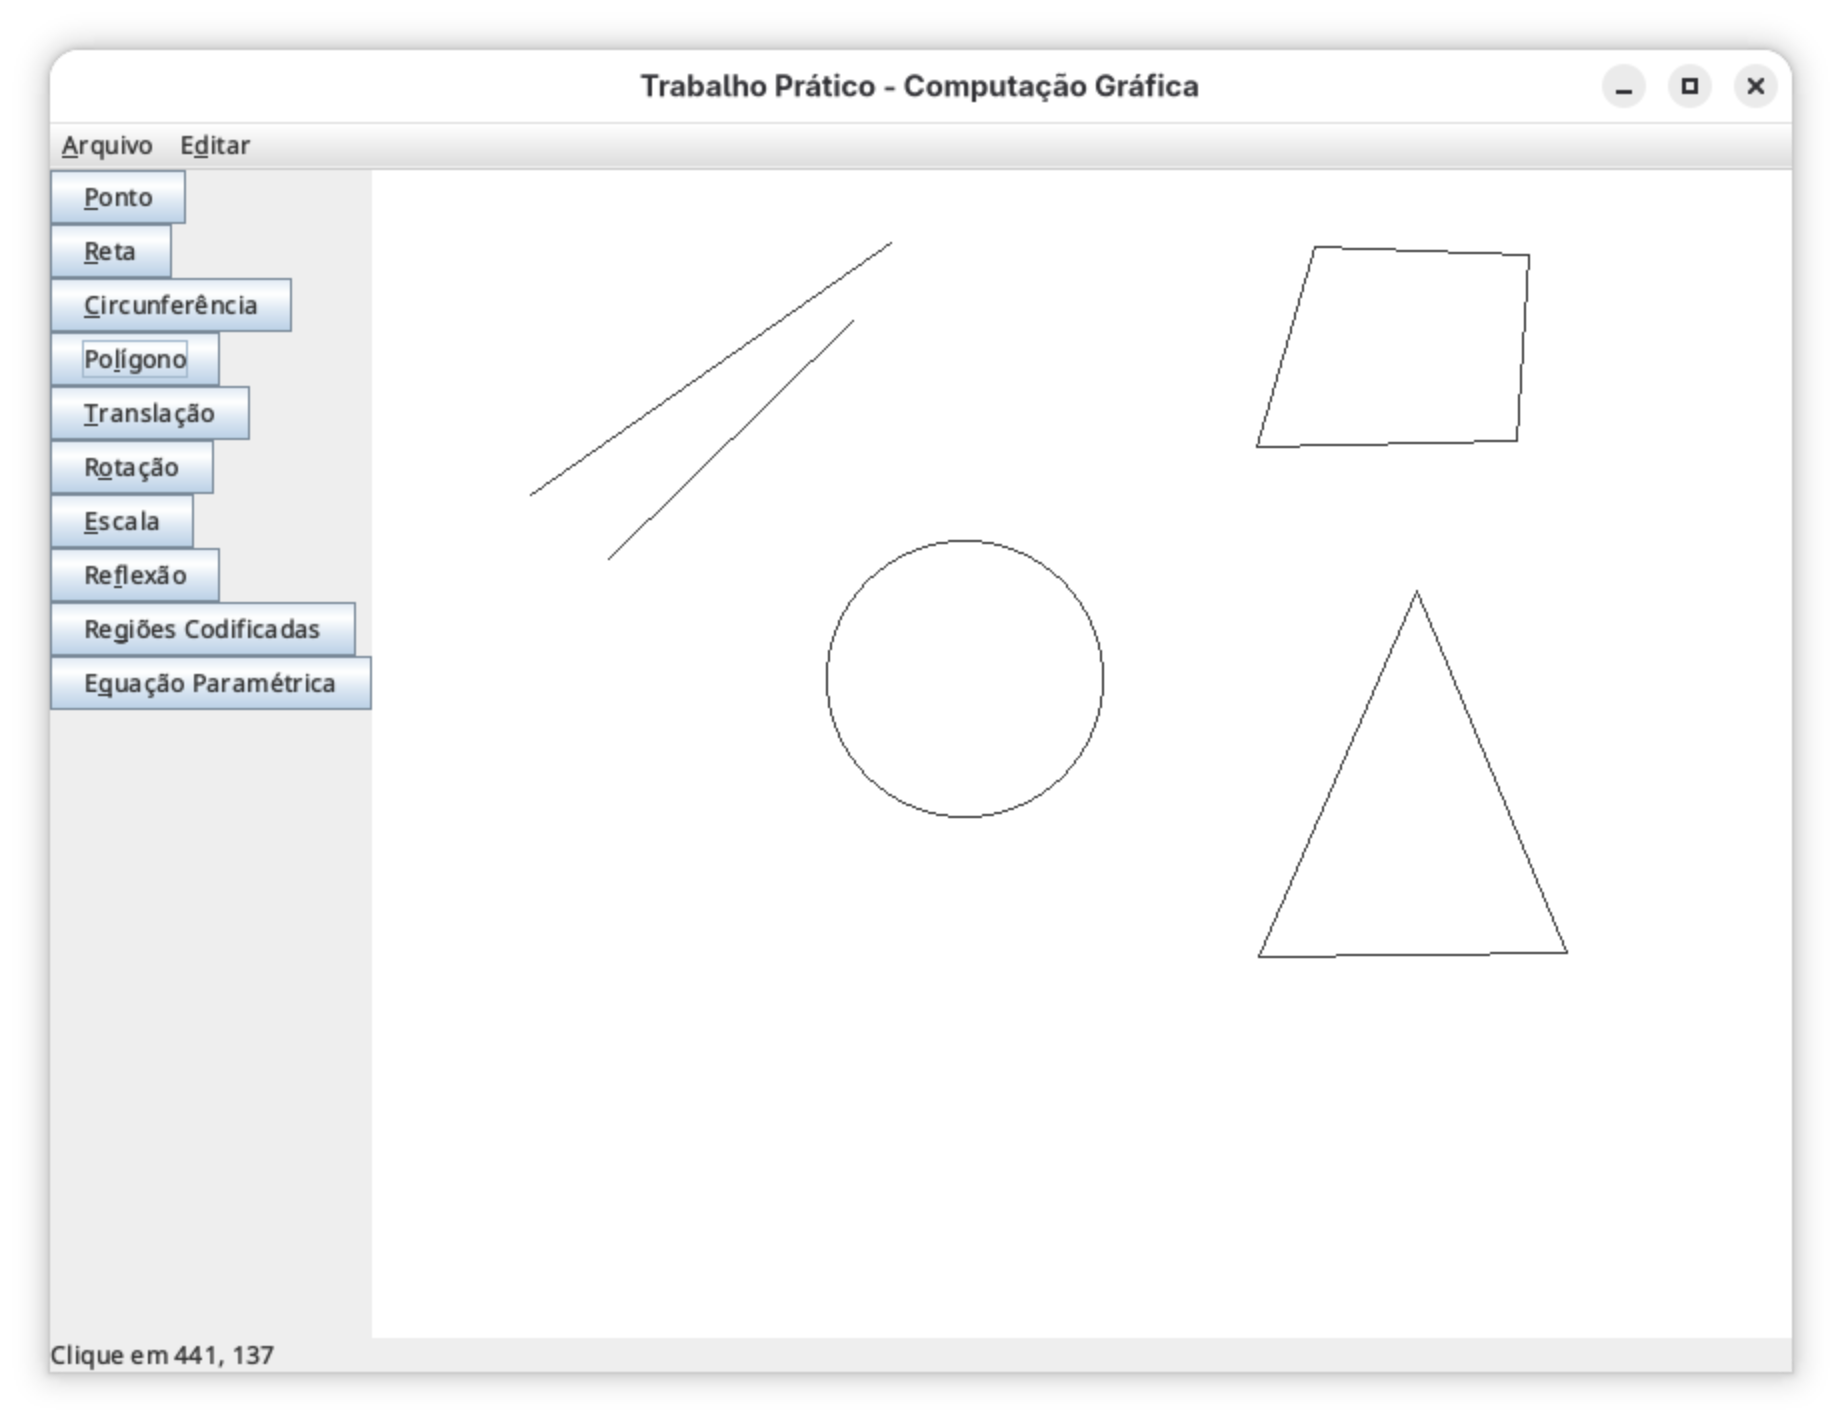Click the top edge of the quadrilateral
Viewport: 1842px width, 1422px height.
pyautogui.click(x=1421, y=251)
